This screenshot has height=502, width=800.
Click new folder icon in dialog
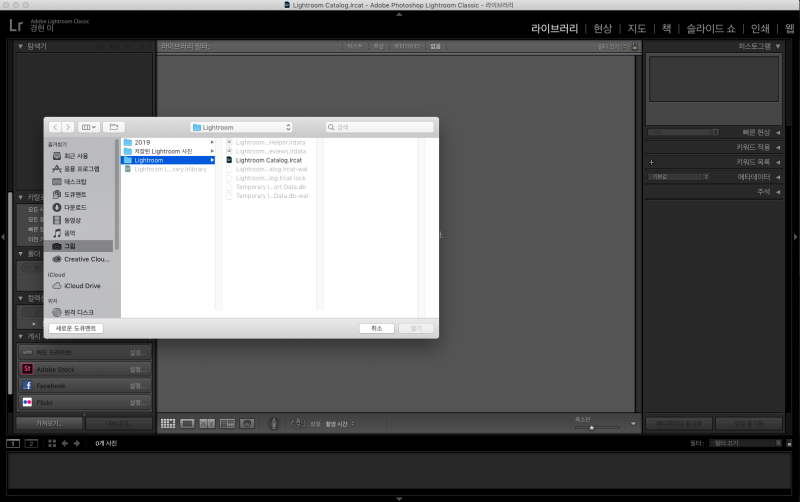[x=114, y=127]
